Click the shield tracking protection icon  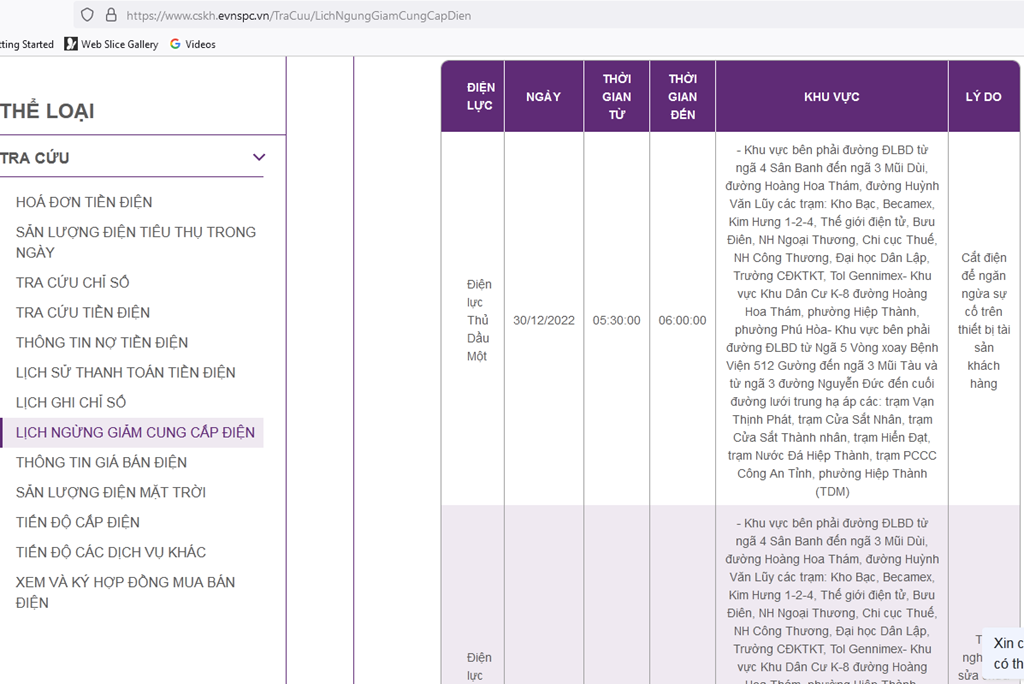[x=88, y=15]
